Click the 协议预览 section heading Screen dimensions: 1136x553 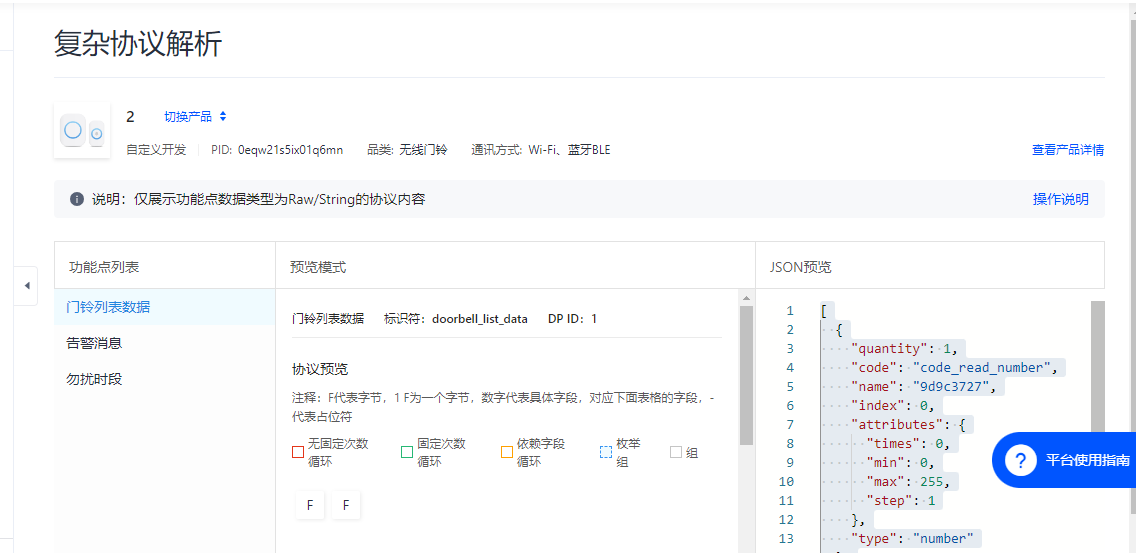320,370
